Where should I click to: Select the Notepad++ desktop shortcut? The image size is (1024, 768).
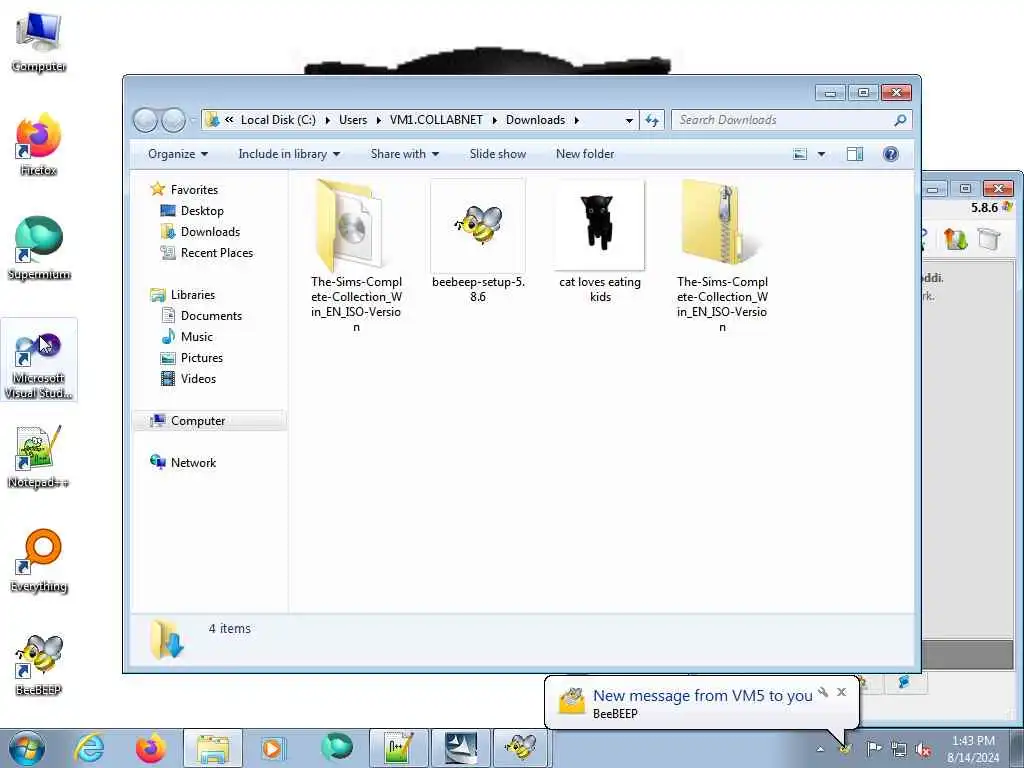(x=39, y=457)
